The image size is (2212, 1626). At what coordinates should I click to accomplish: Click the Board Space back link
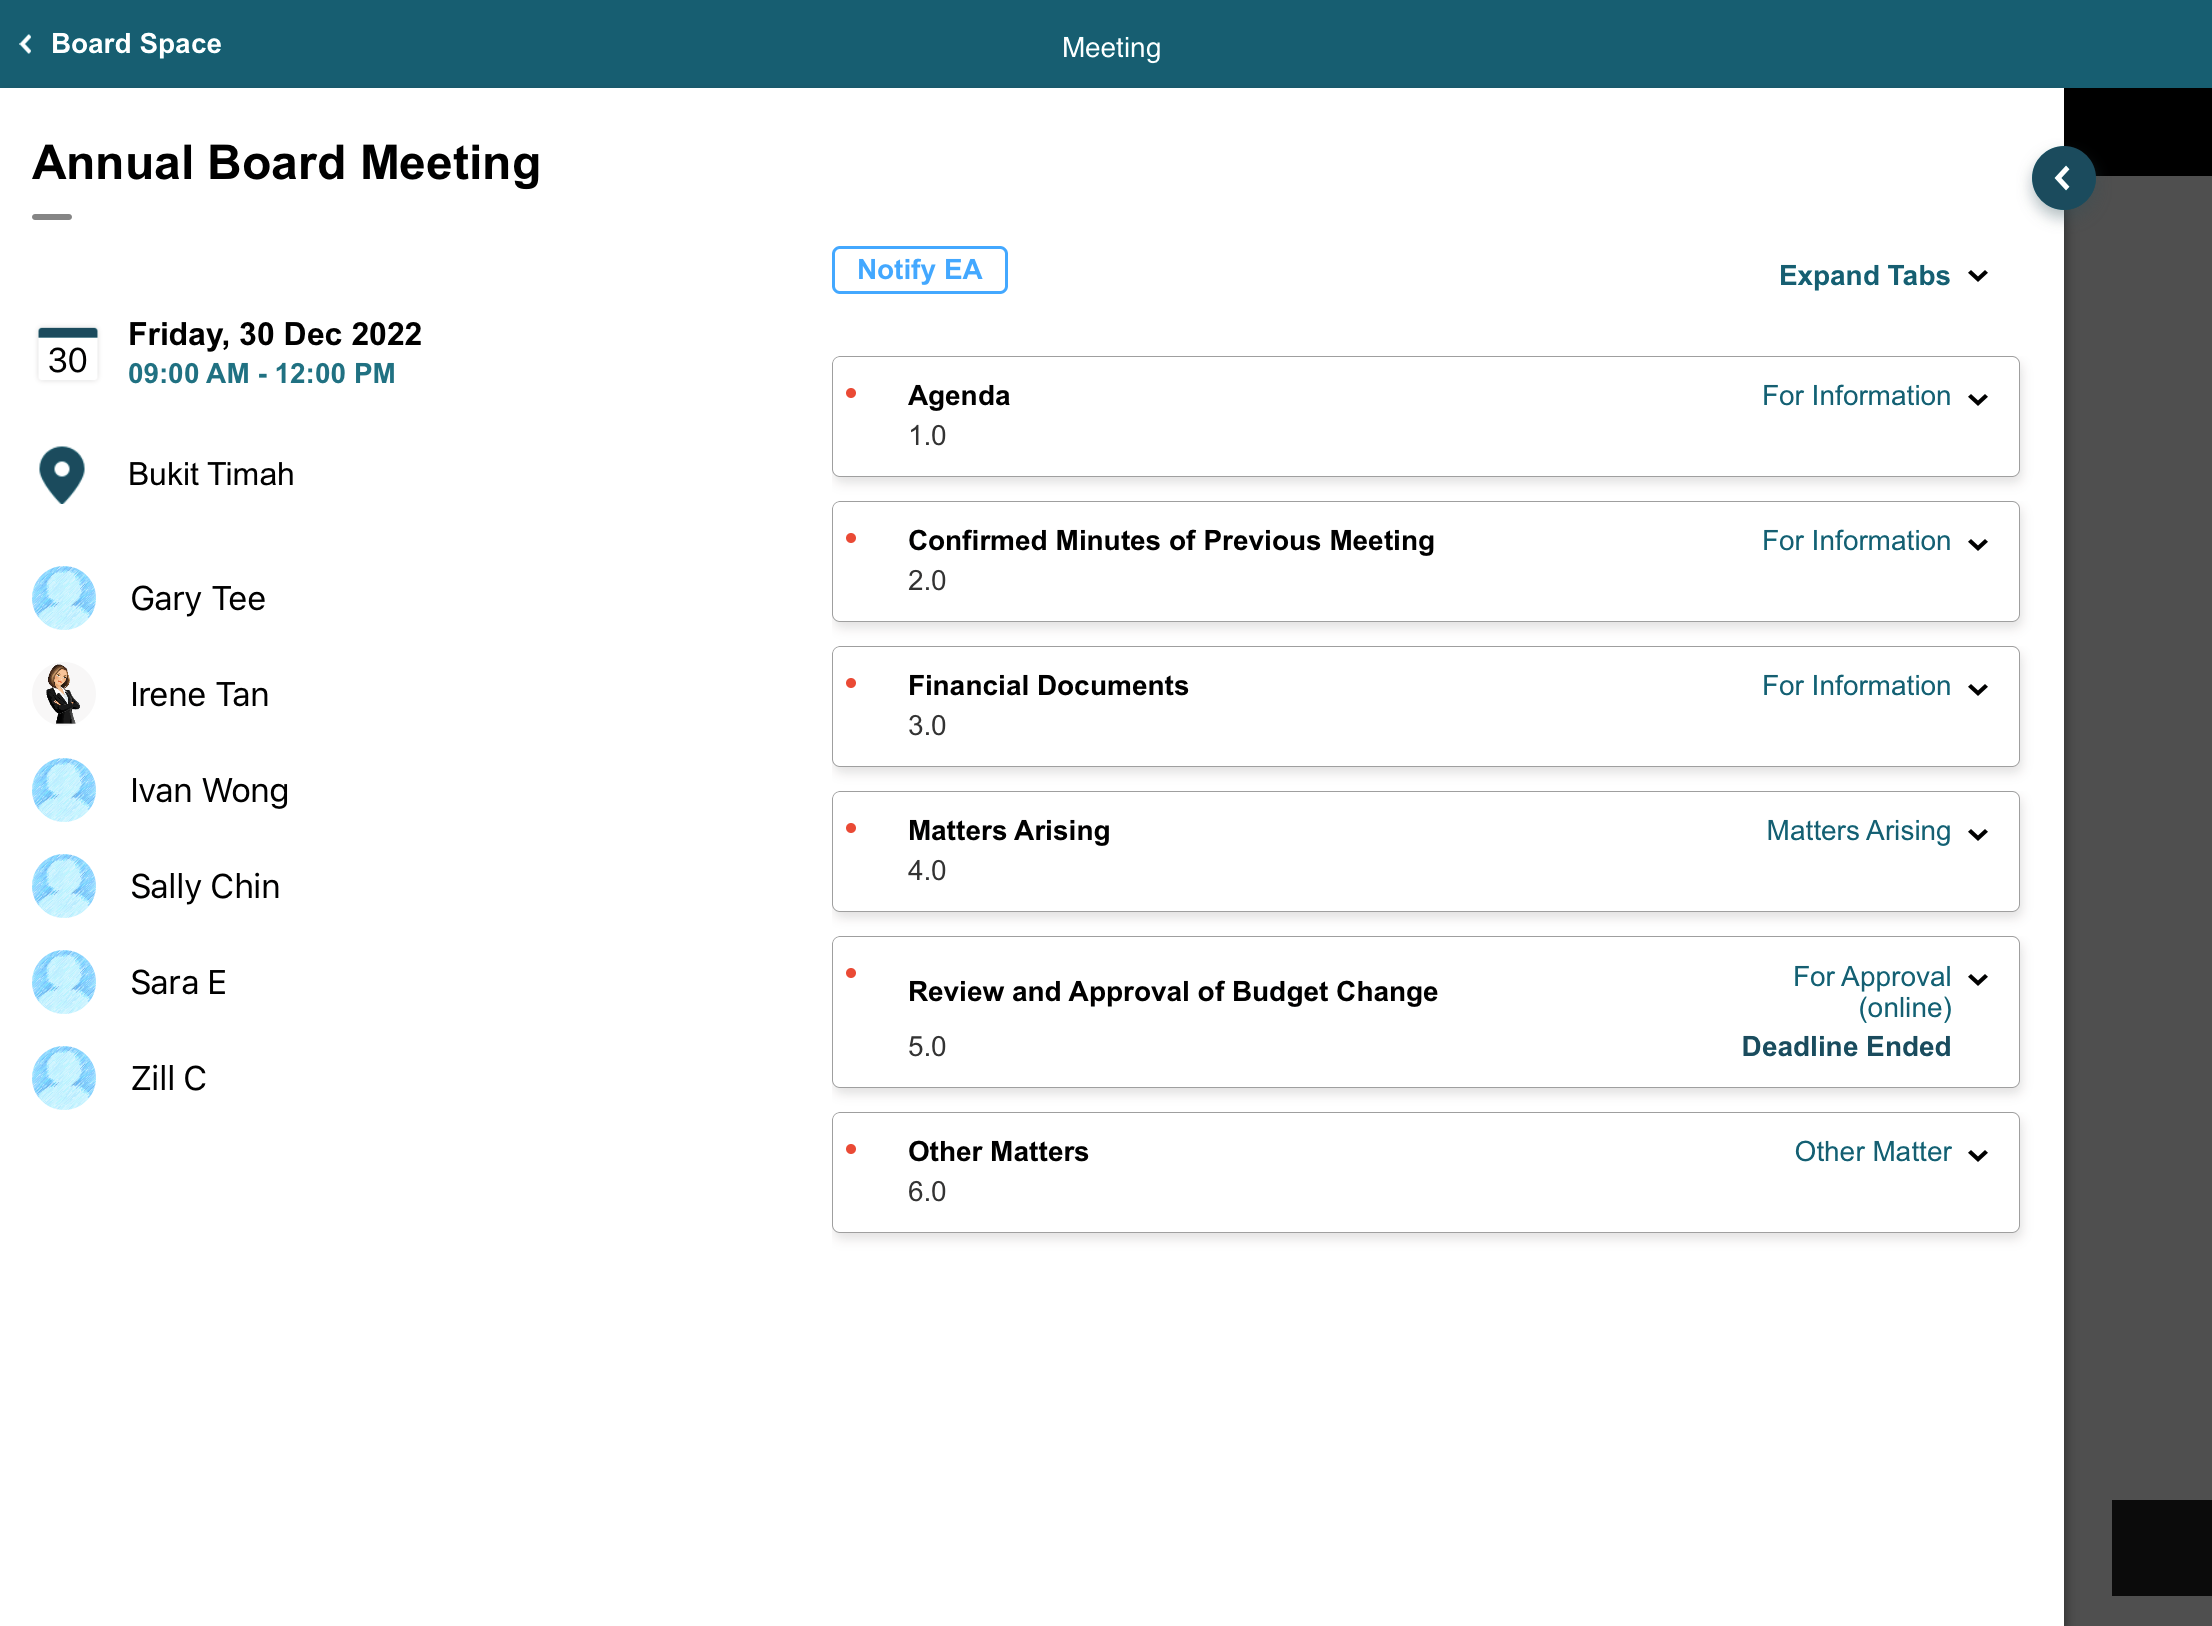click(136, 44)
